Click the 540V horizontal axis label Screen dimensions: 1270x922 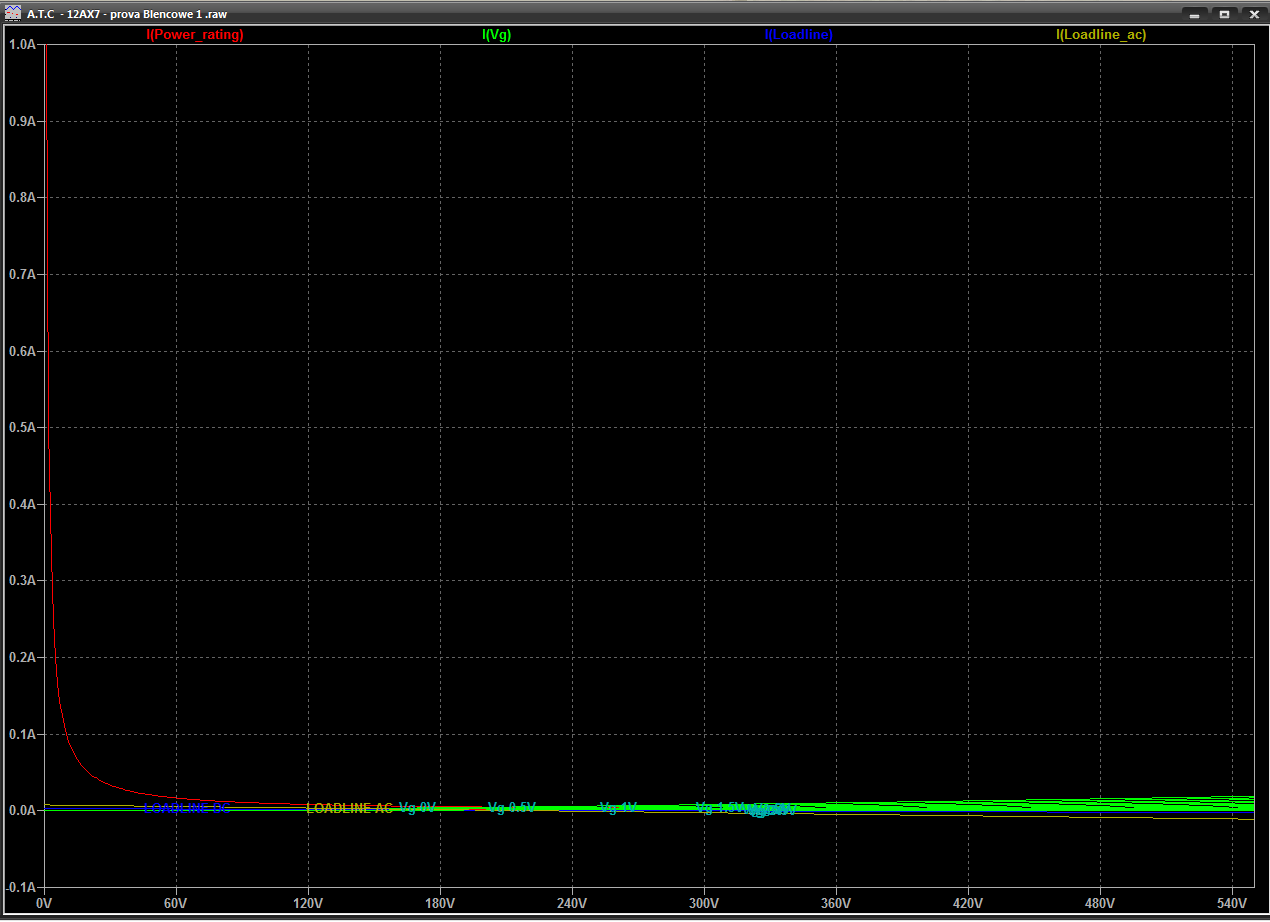(1231, 903)
